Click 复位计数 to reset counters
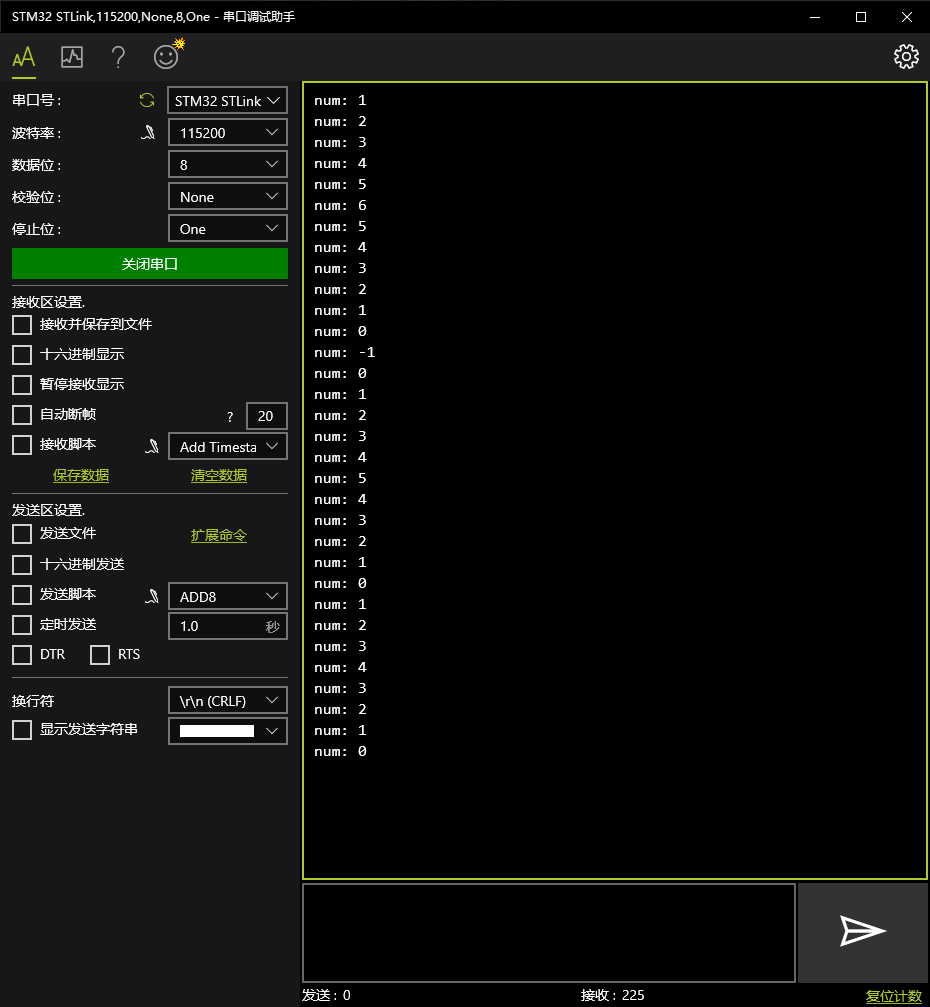The image size is (930, 1007). pos(894,995)
